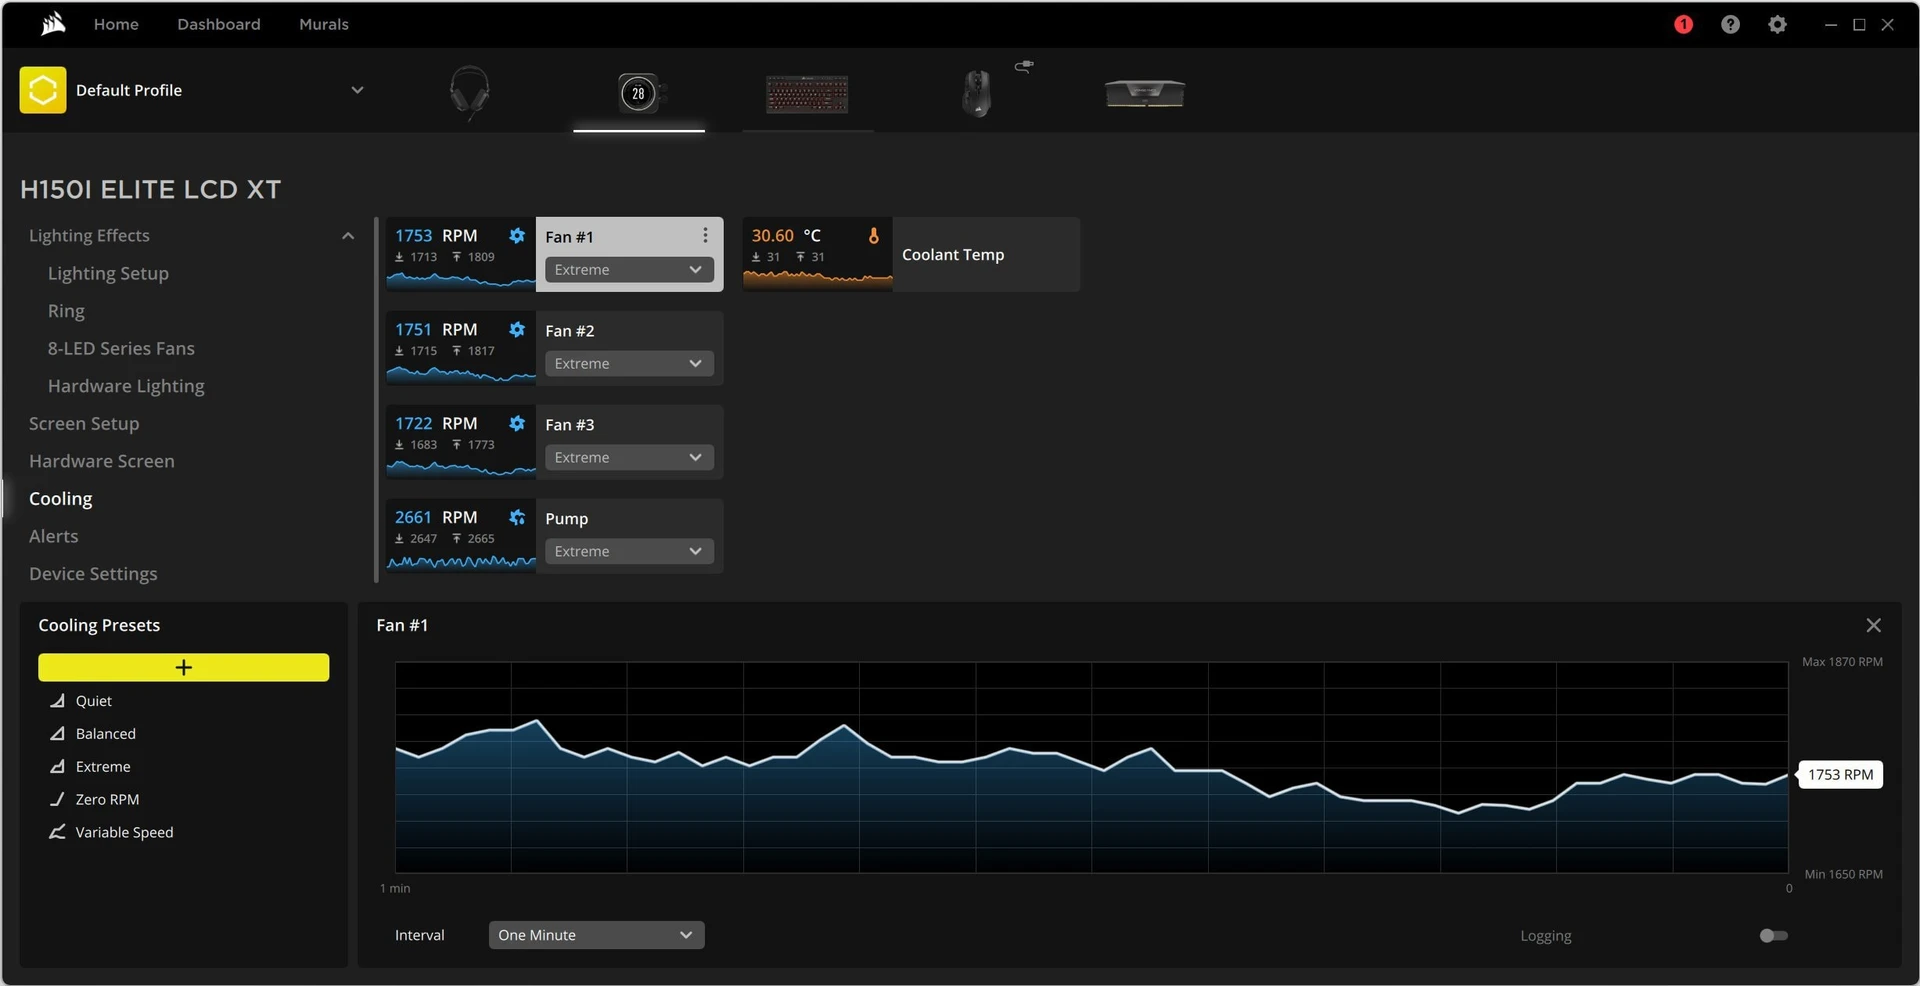Toggle the Logging switch

1773,936
